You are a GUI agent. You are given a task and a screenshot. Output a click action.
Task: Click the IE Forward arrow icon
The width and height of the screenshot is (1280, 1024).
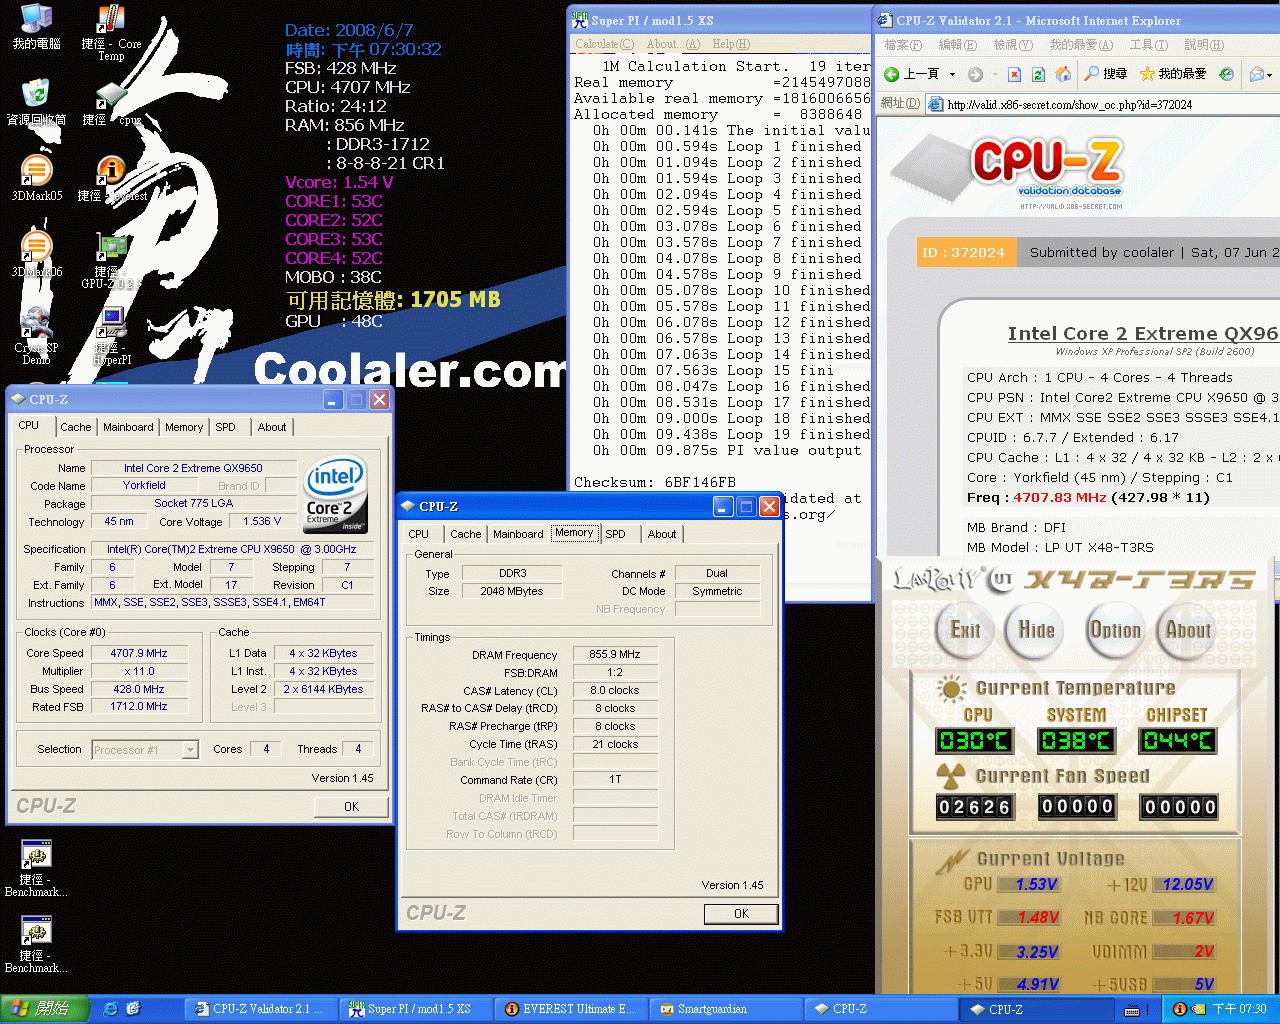click(975, 74)
